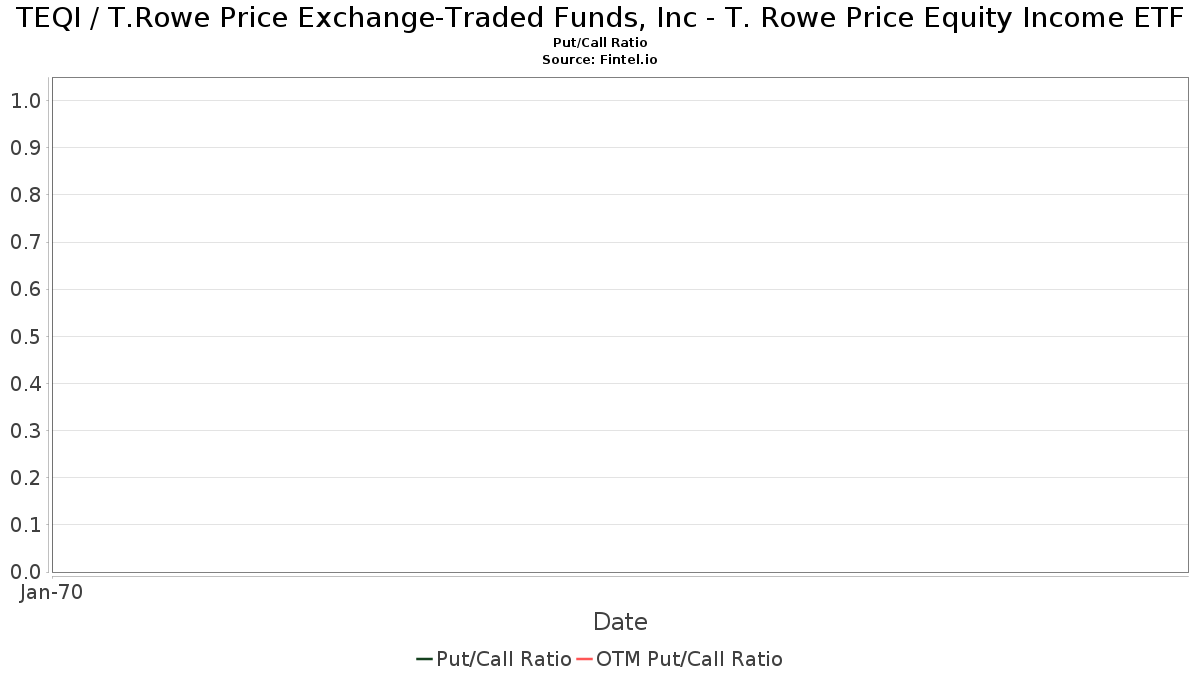The height and width of the screenshot is (675, 1200).
Task: Click the red OTM Put/Call Ratio swatch
Action: point(585,659)
